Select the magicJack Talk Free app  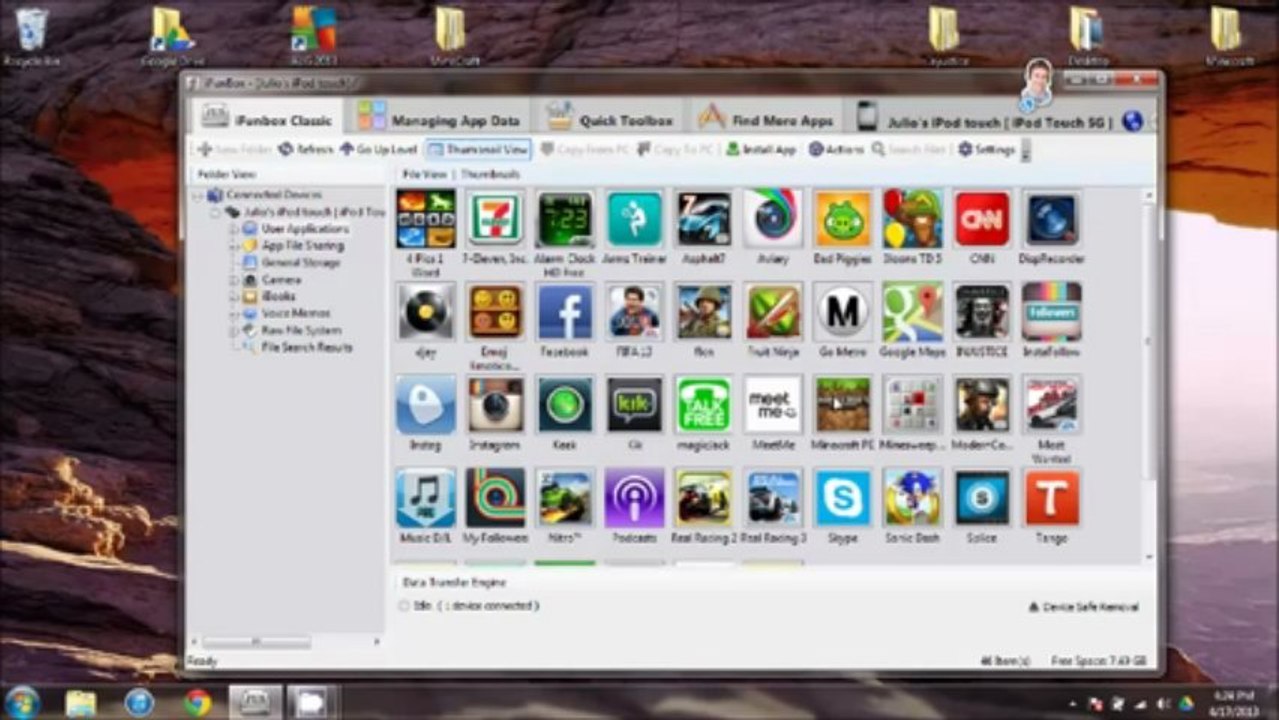(x=704, y=405)
